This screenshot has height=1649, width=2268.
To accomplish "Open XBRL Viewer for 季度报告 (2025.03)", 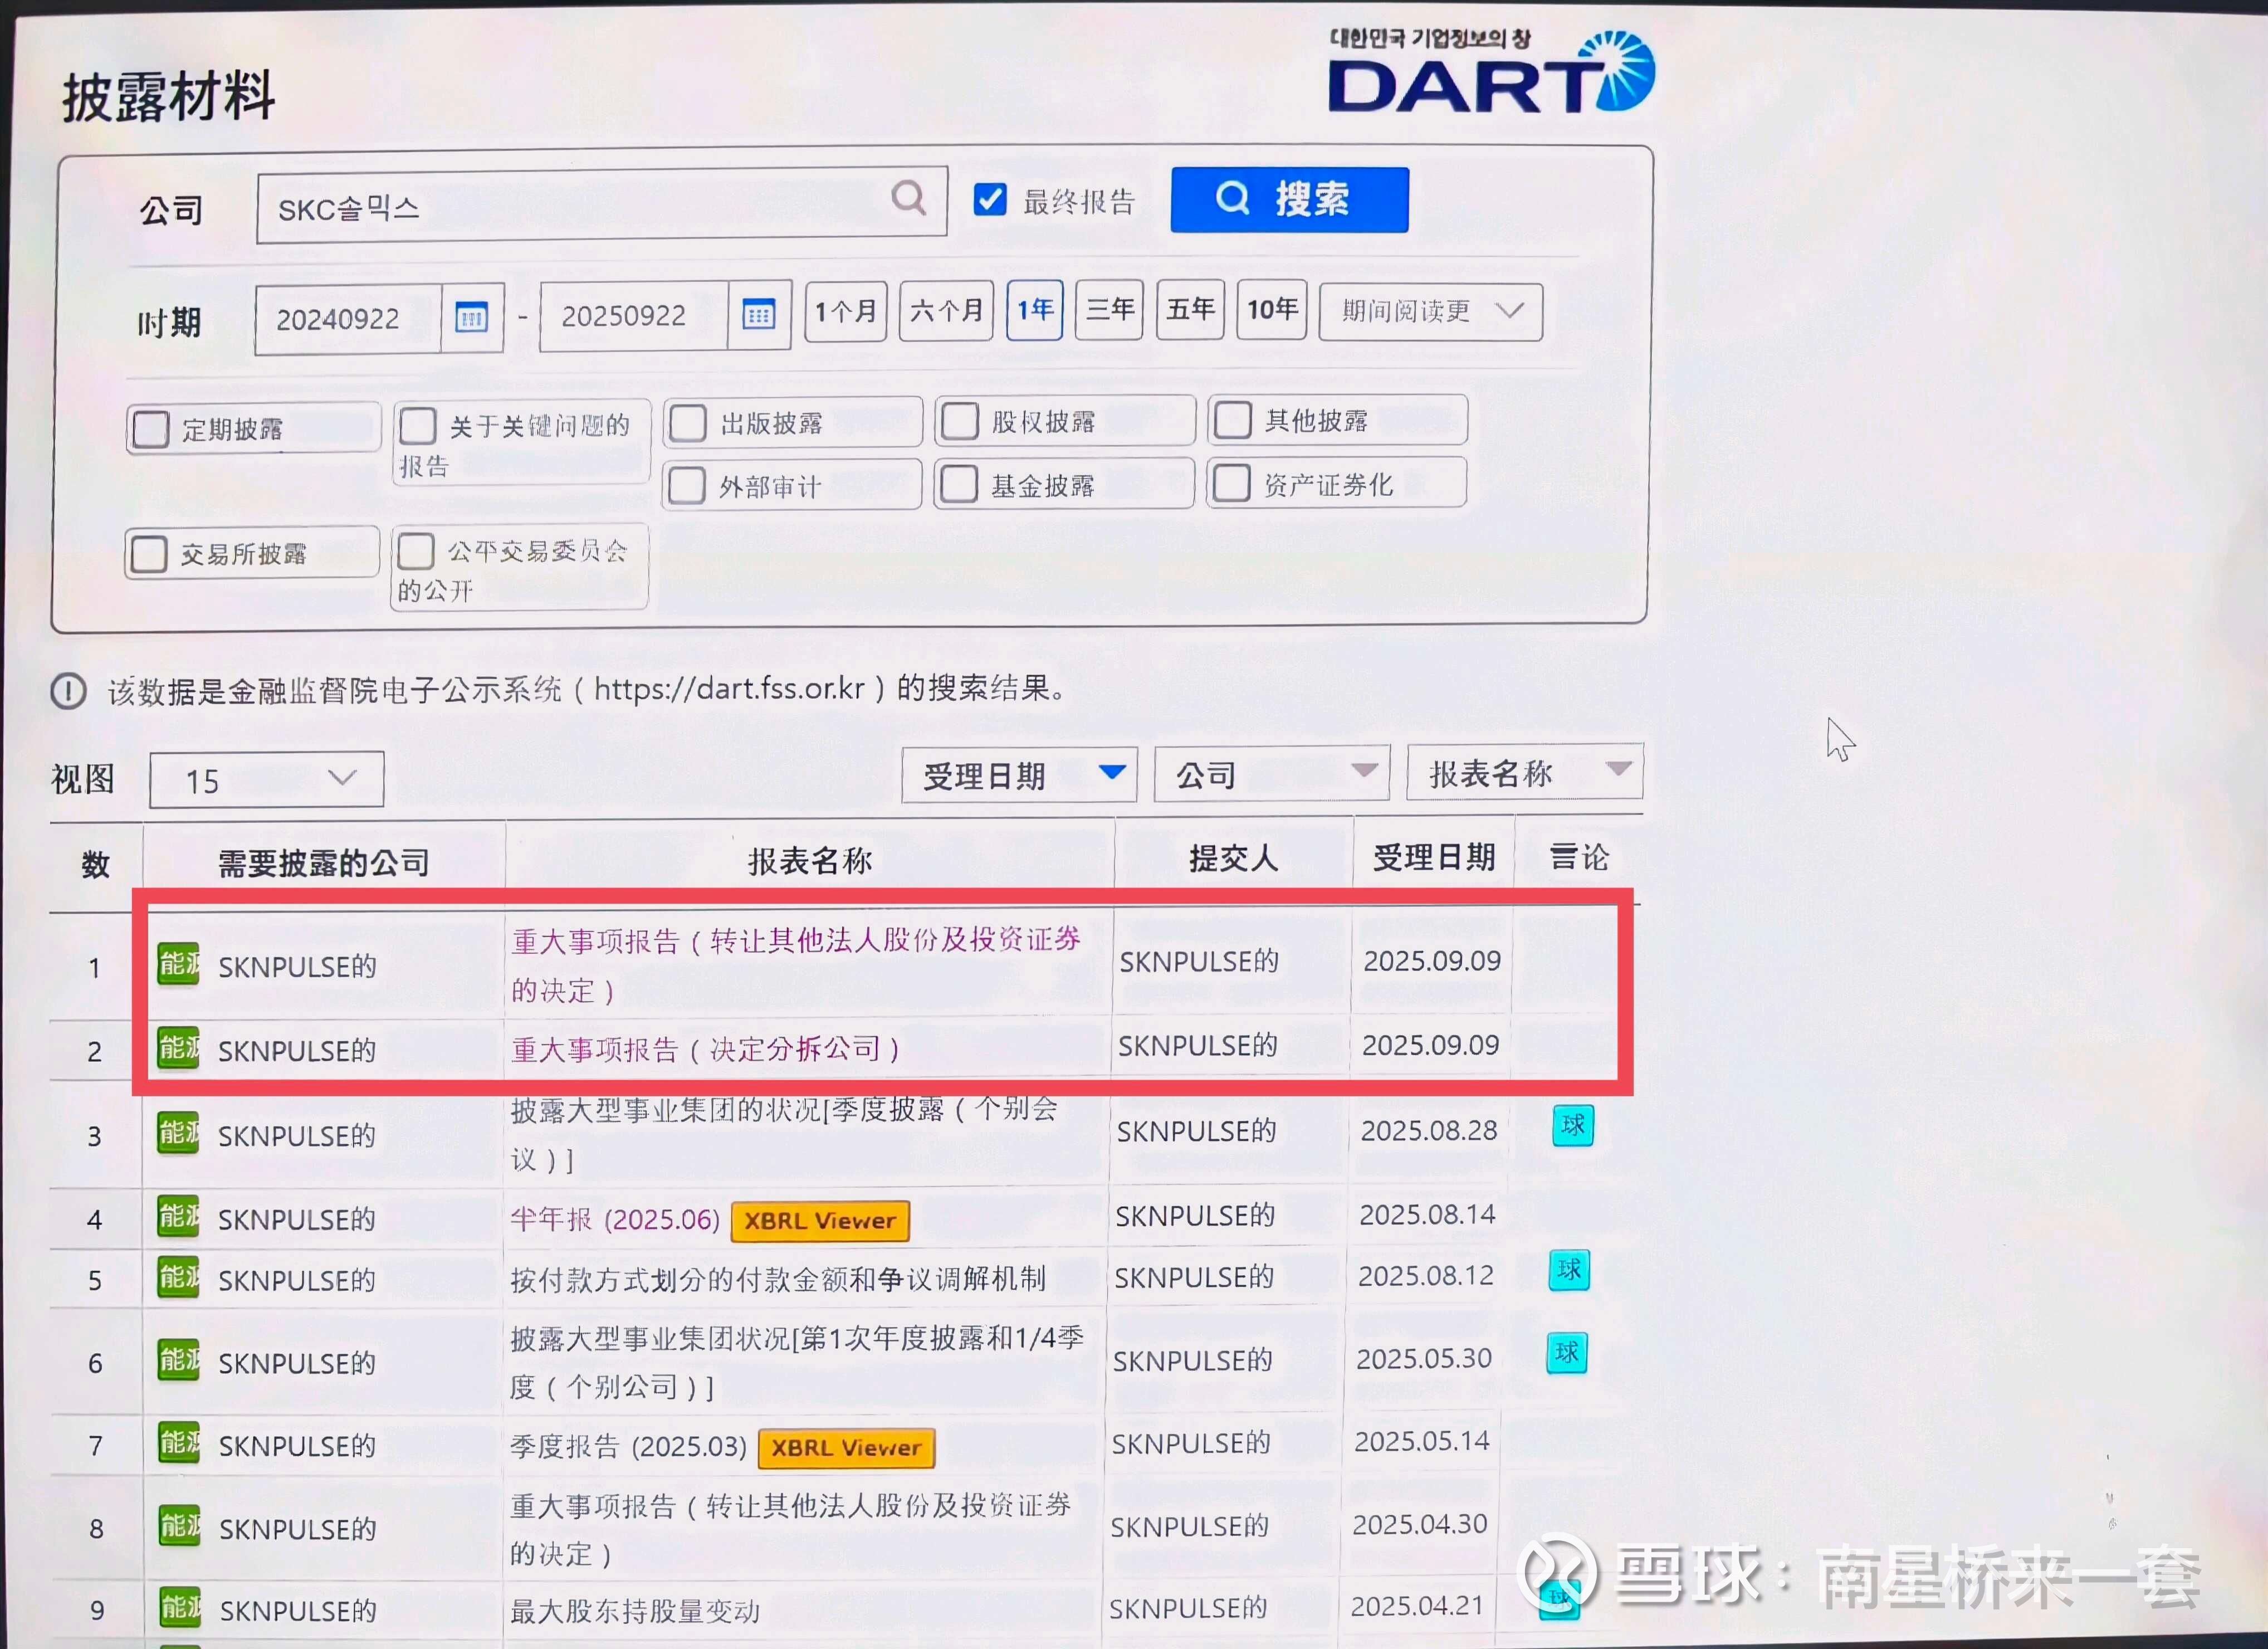I will pos(846,1448).
